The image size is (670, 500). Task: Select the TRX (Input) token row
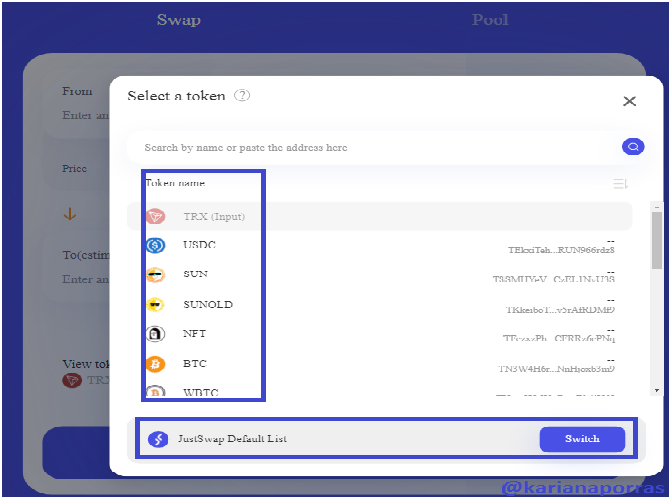(379, 216)
